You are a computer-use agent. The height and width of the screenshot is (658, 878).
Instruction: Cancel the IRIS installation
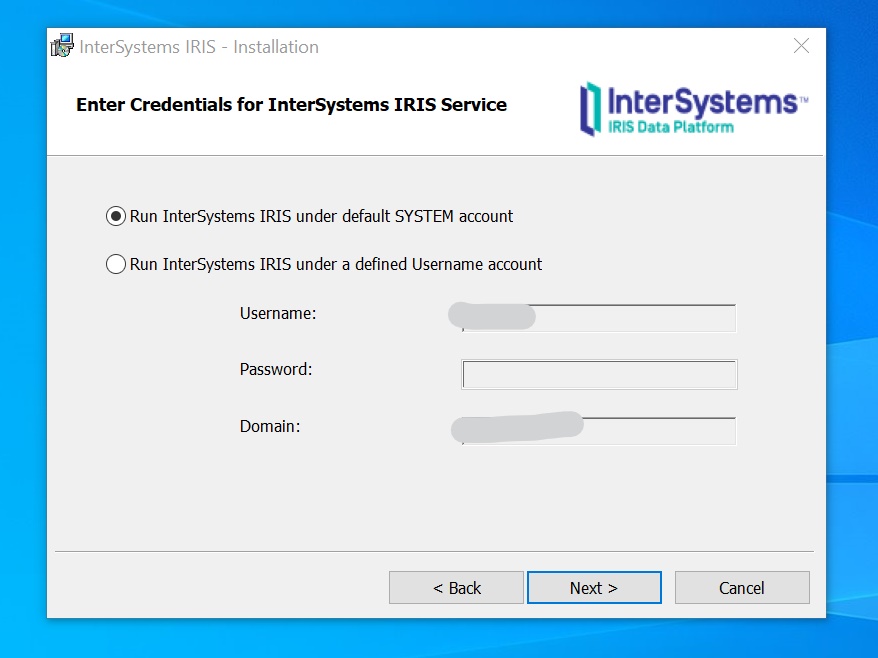click(x=742, y=587)
